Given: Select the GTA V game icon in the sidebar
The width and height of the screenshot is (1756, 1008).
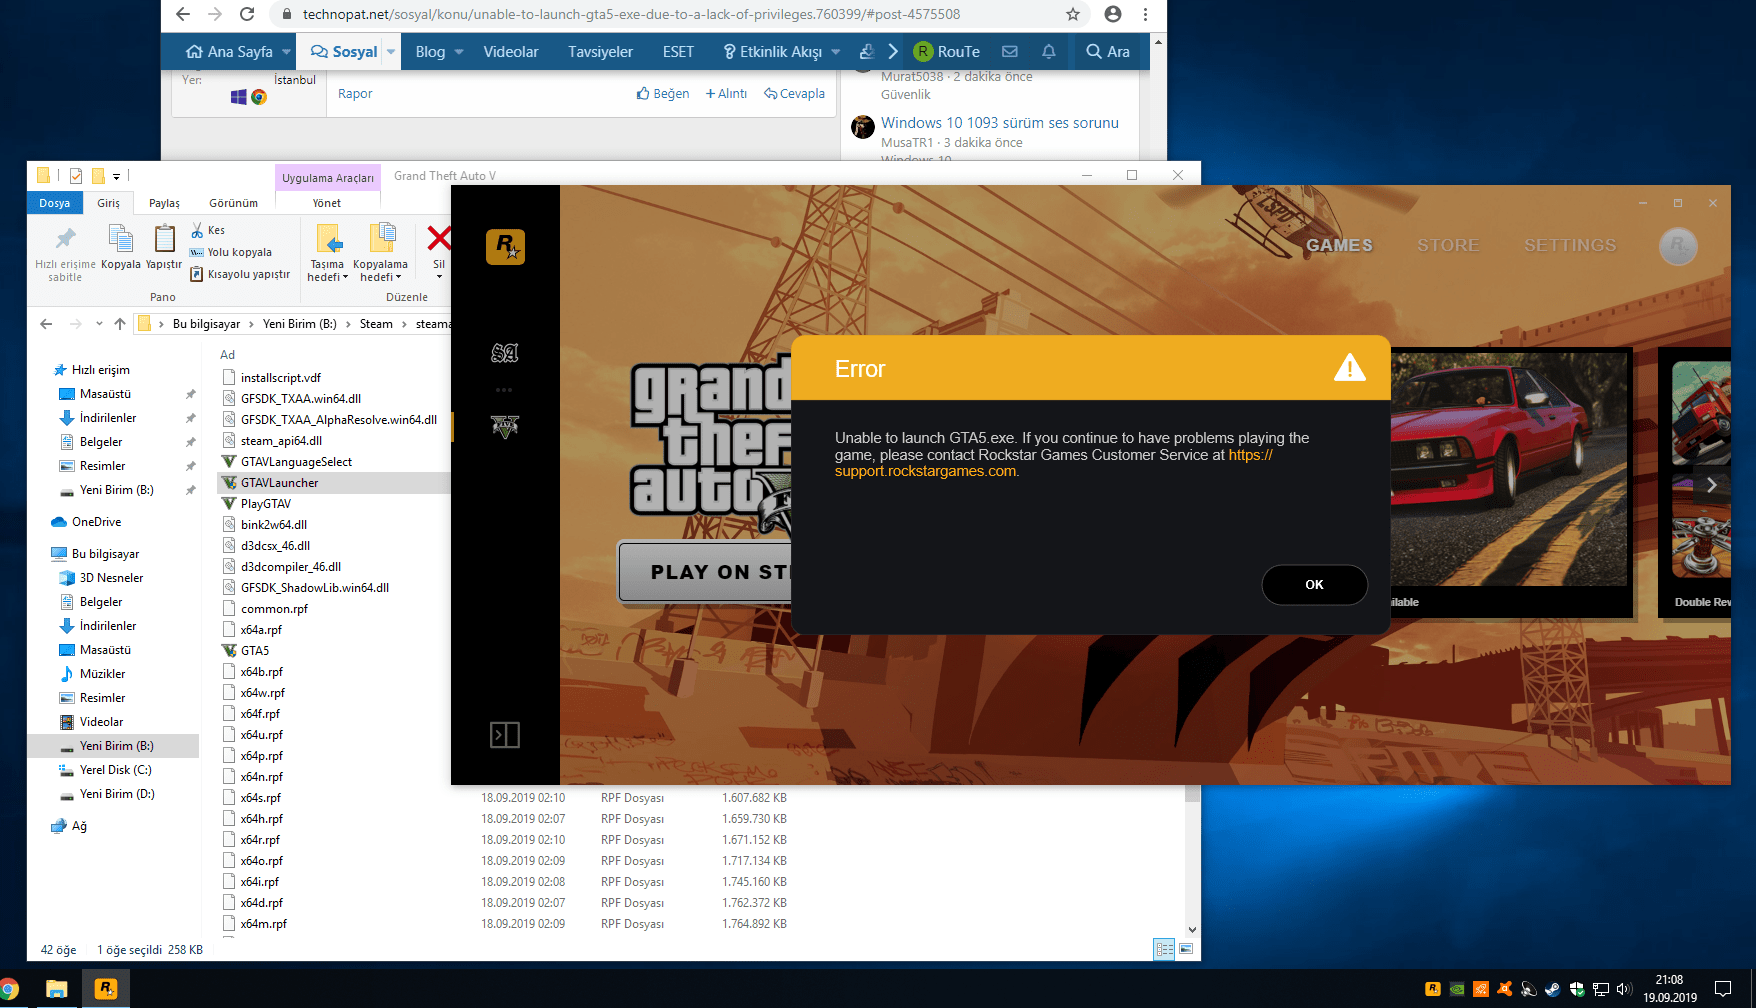Looking at the screenshot, I should click(x=505, y=427).
